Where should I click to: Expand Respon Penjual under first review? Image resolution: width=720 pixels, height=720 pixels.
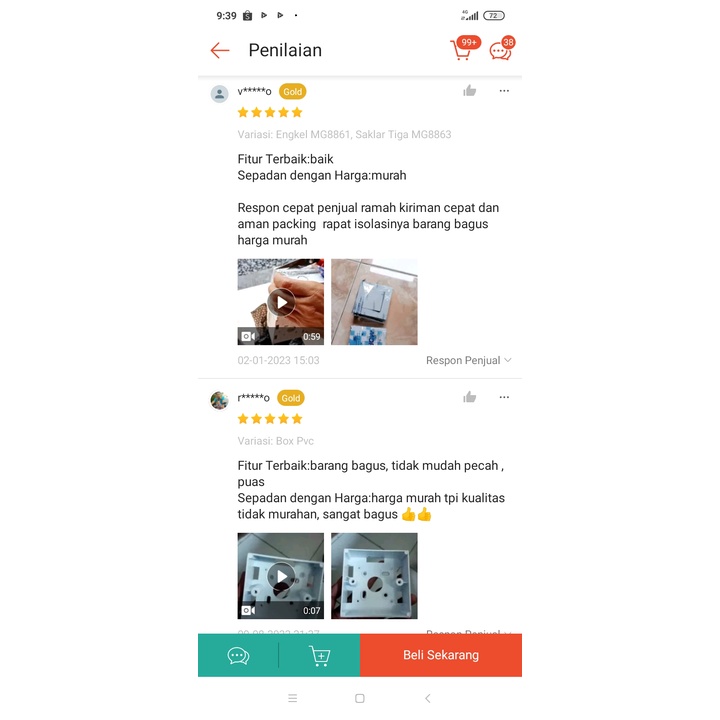click(x=468, y=360)
